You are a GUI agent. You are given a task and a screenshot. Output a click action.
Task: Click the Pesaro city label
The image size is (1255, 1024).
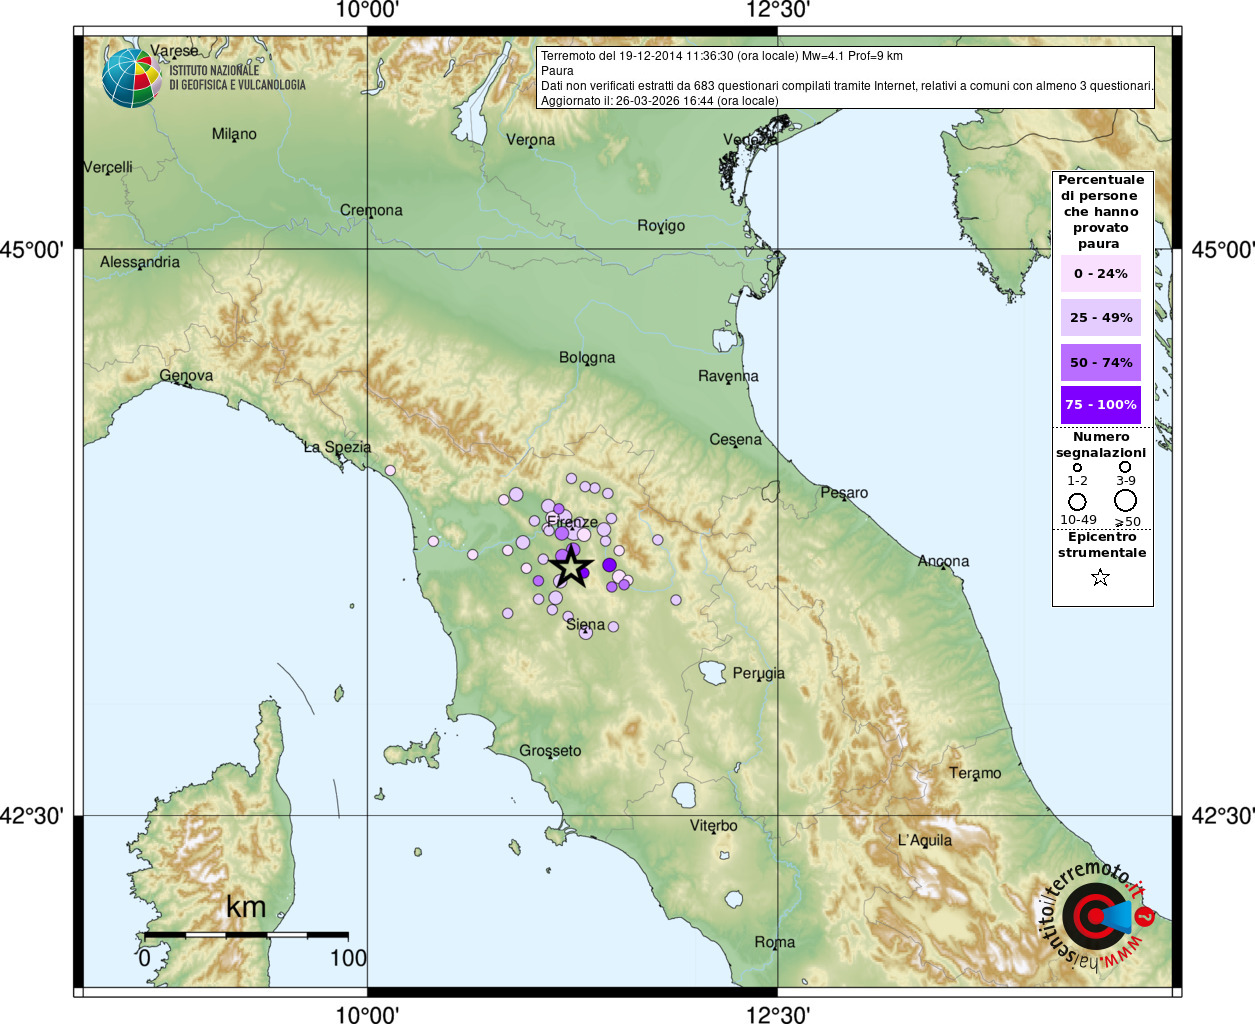click(844, 492)
